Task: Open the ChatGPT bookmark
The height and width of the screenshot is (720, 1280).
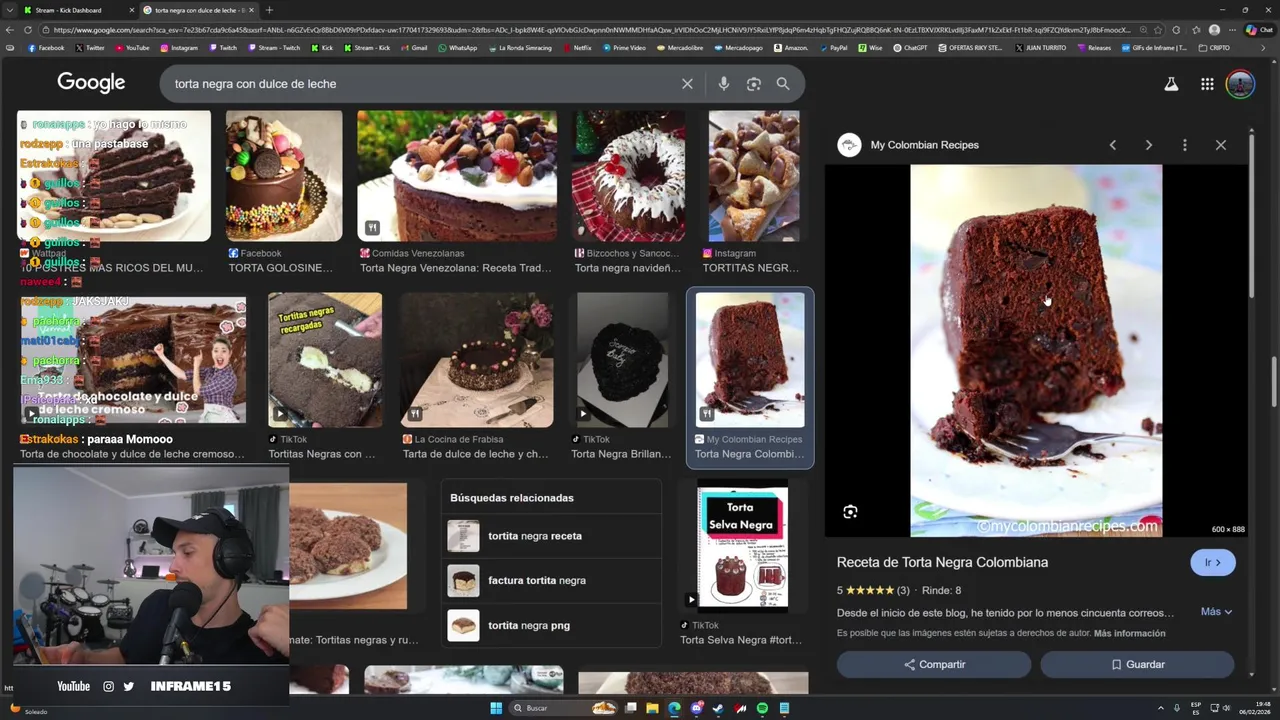Action: coord(910,47)
